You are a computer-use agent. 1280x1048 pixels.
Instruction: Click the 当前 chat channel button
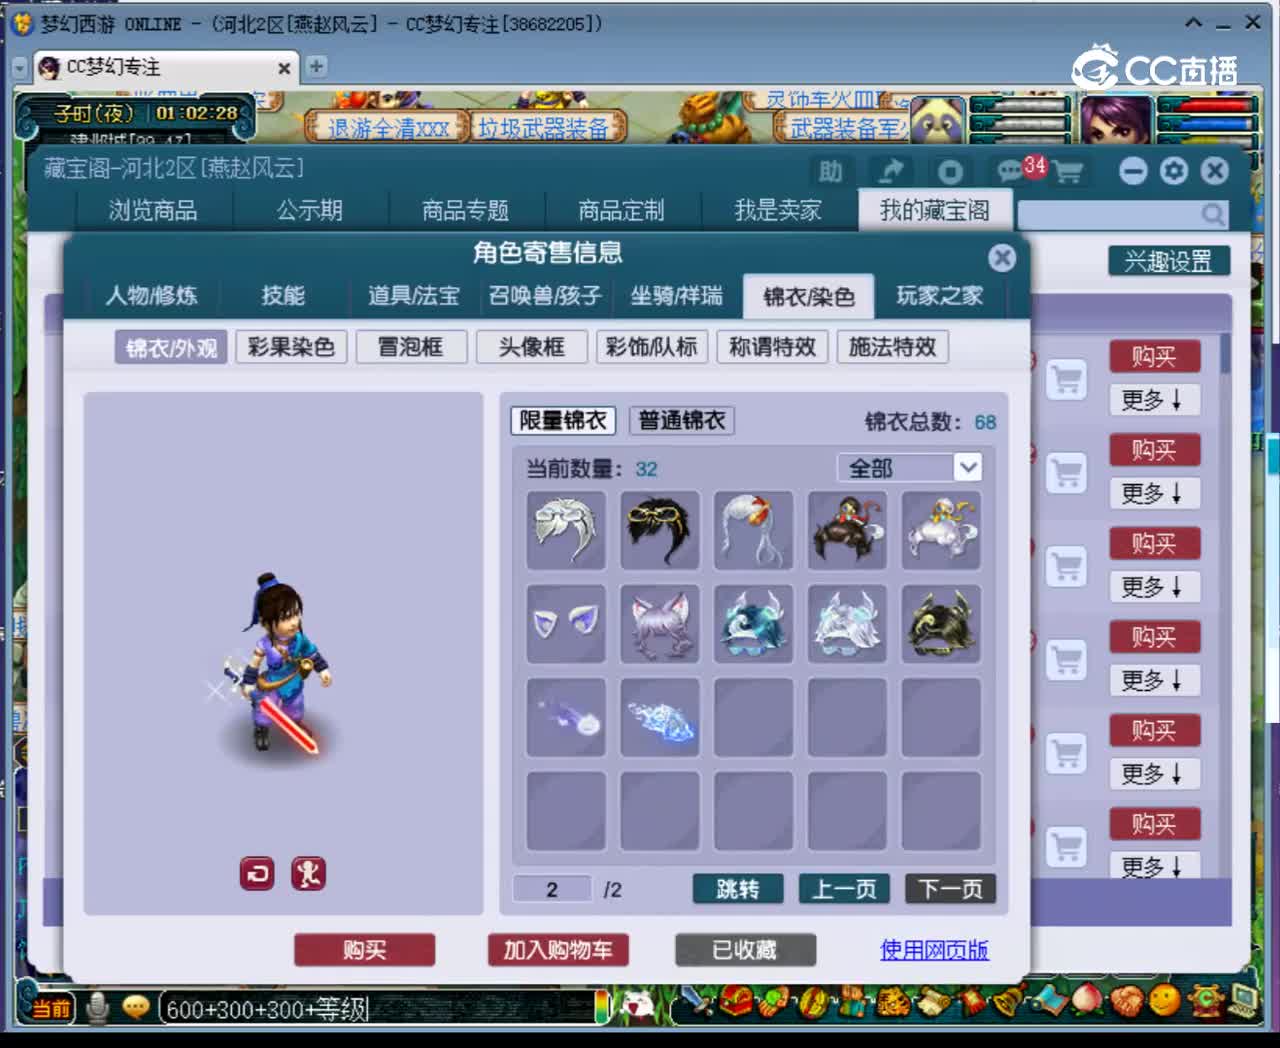pyautogui.click(x=52, y=1008)
